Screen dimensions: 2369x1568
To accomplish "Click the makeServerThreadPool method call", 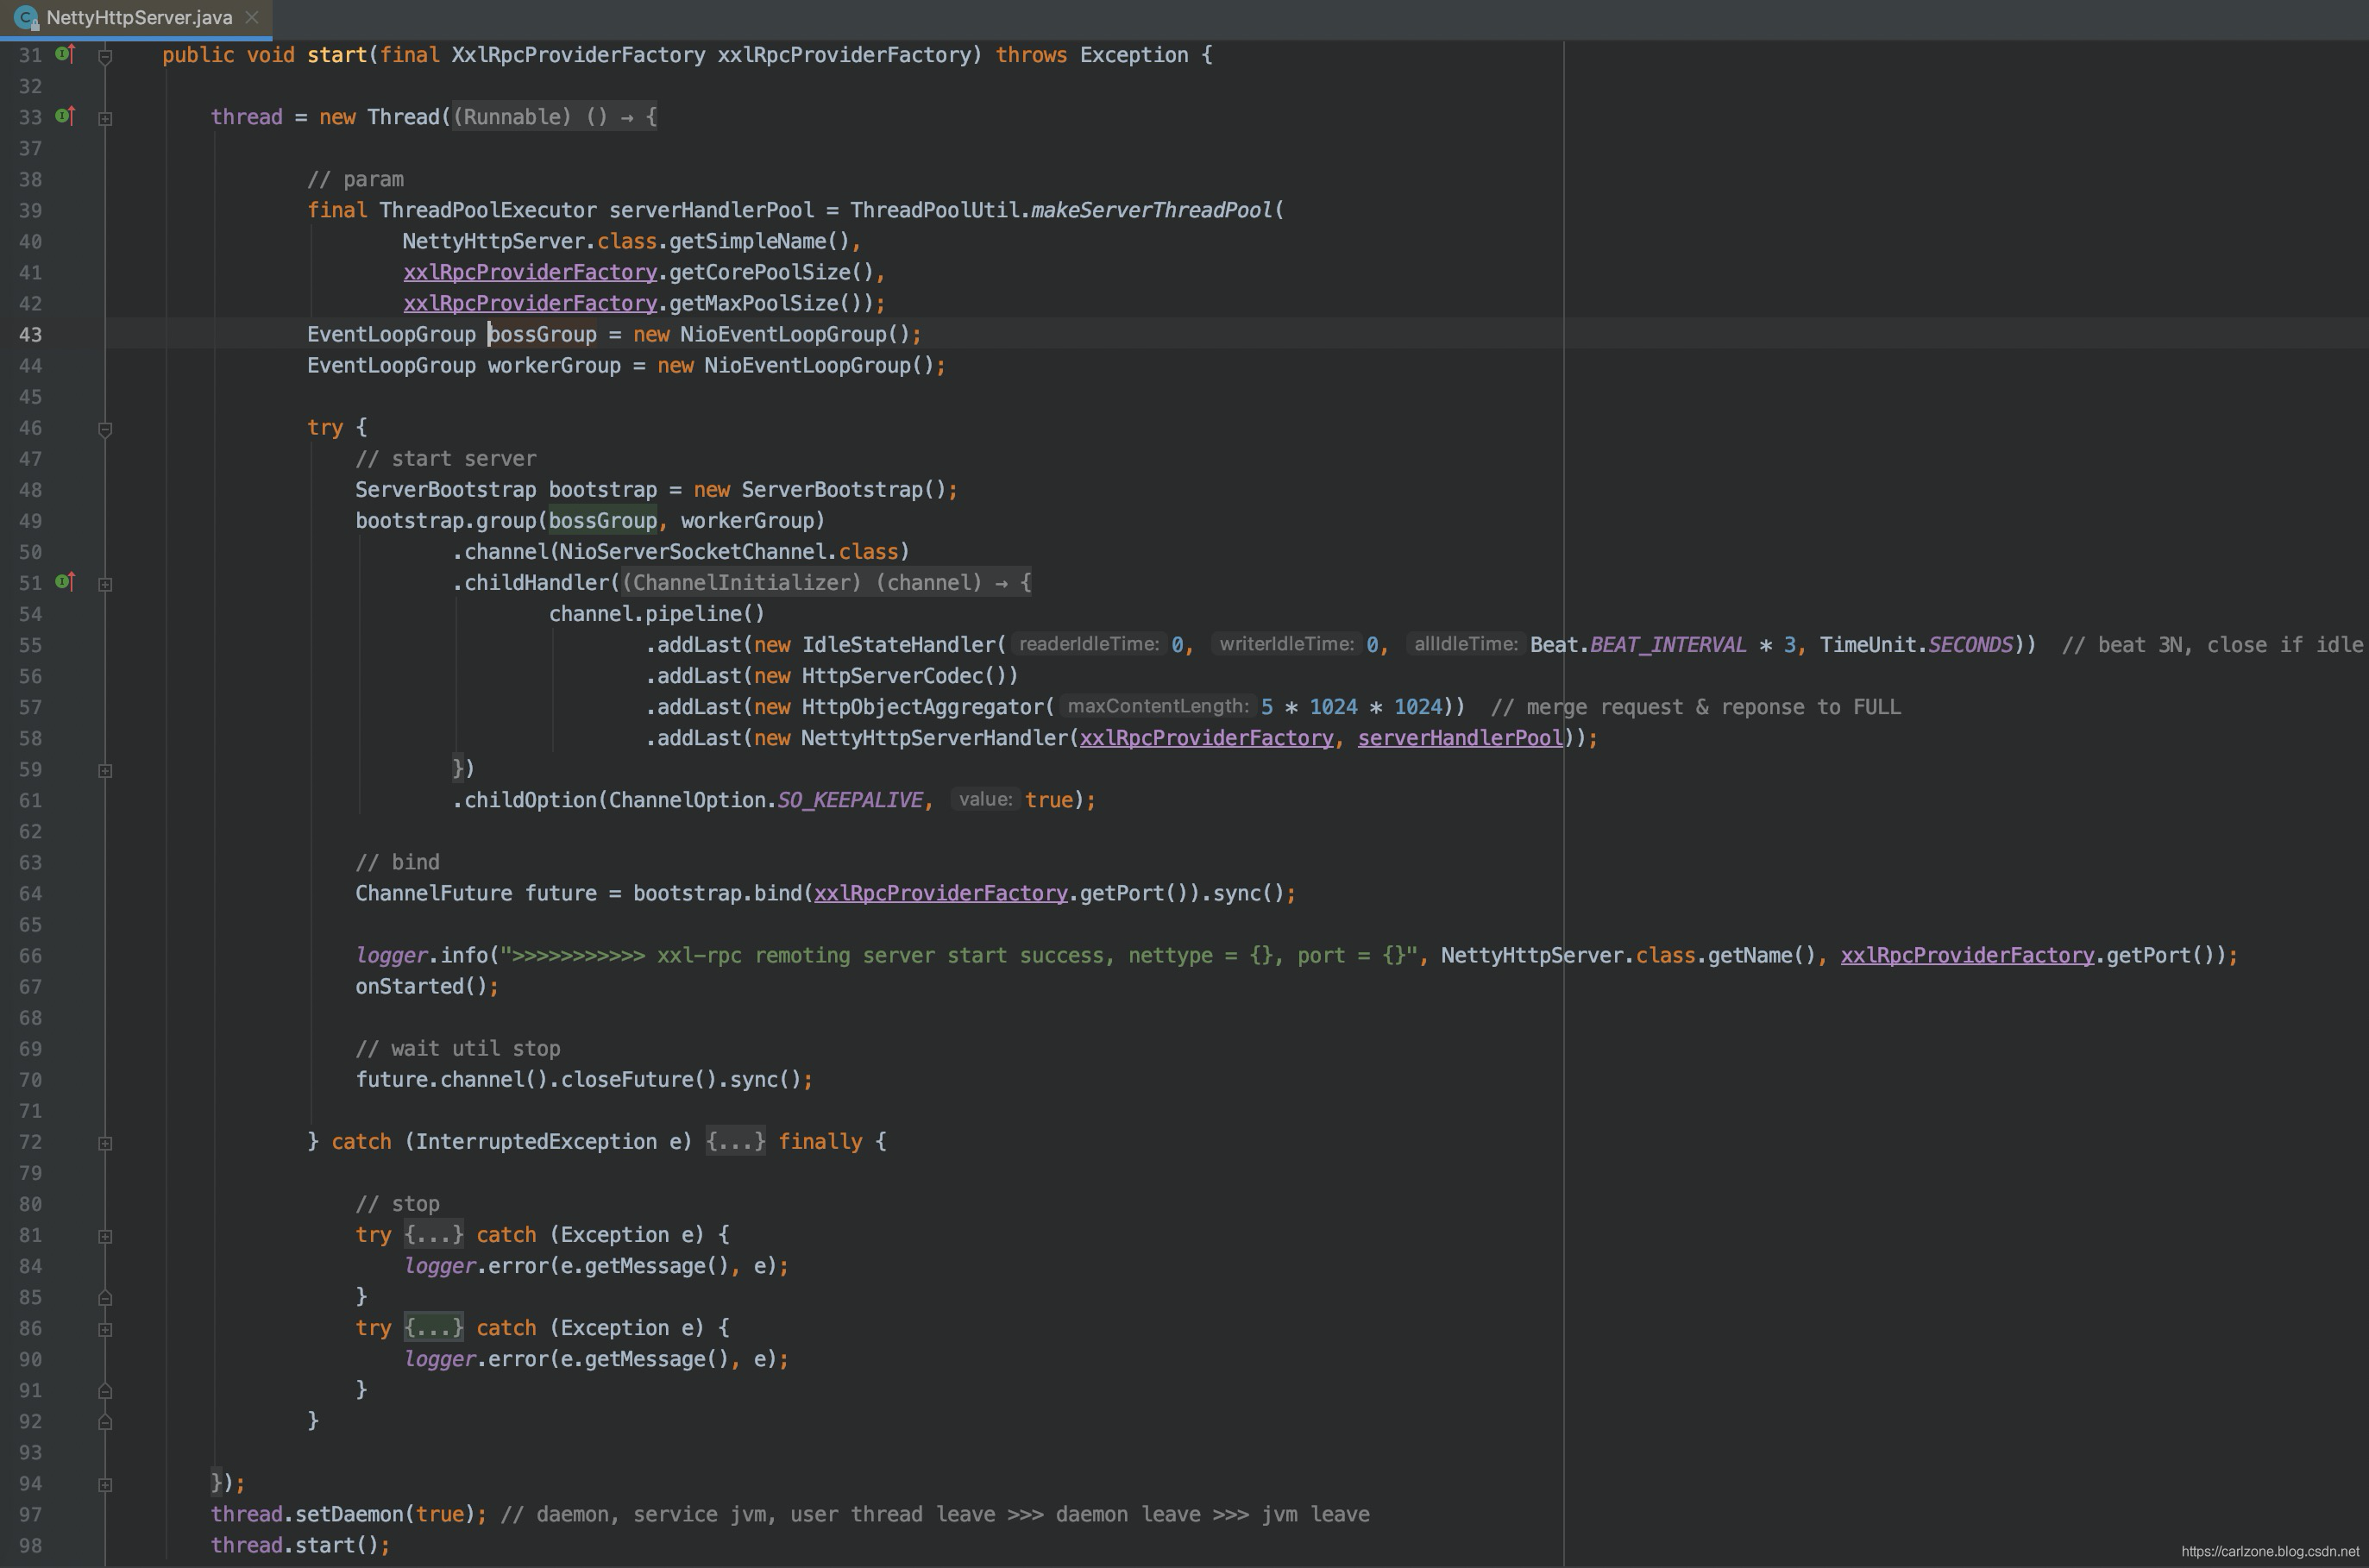I will tap(1151, 210).
